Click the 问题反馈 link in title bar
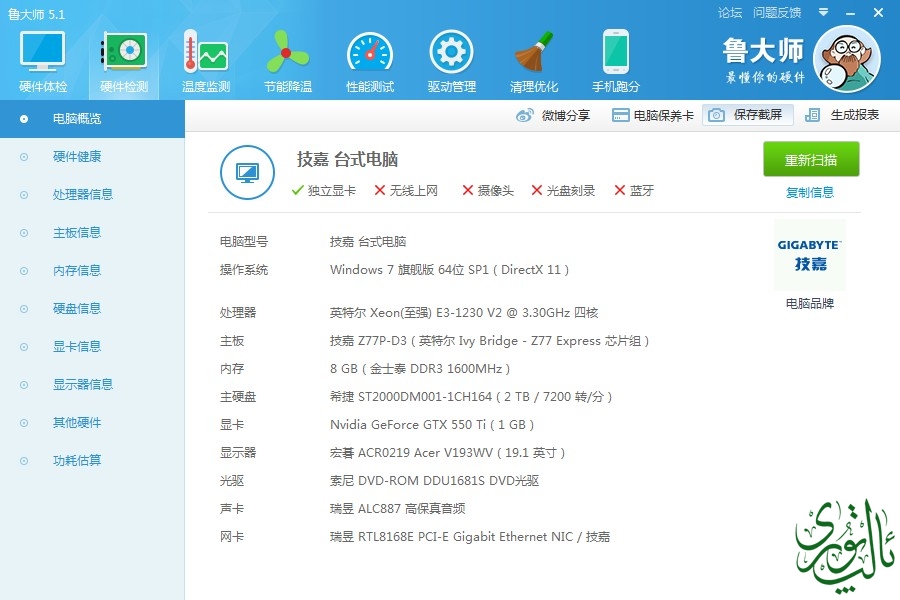Viewport: 900px width, 600px height. [x=777, y=13]
